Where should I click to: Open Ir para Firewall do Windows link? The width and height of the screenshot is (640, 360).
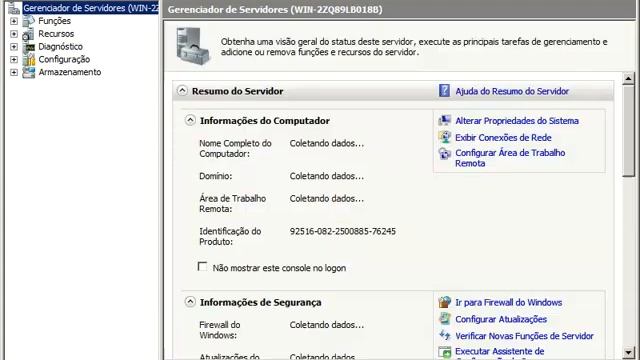click(509, 302)
